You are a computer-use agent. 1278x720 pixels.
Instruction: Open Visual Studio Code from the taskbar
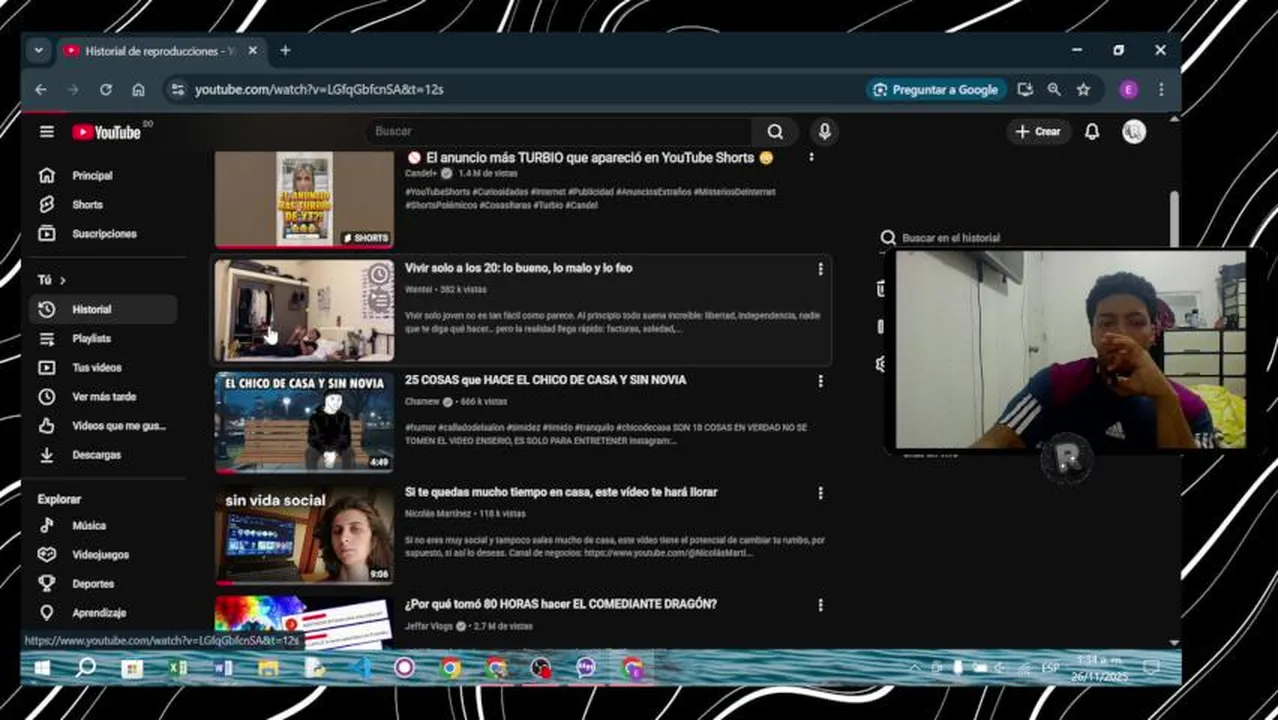pyautogui.click(x=361, y=668)
